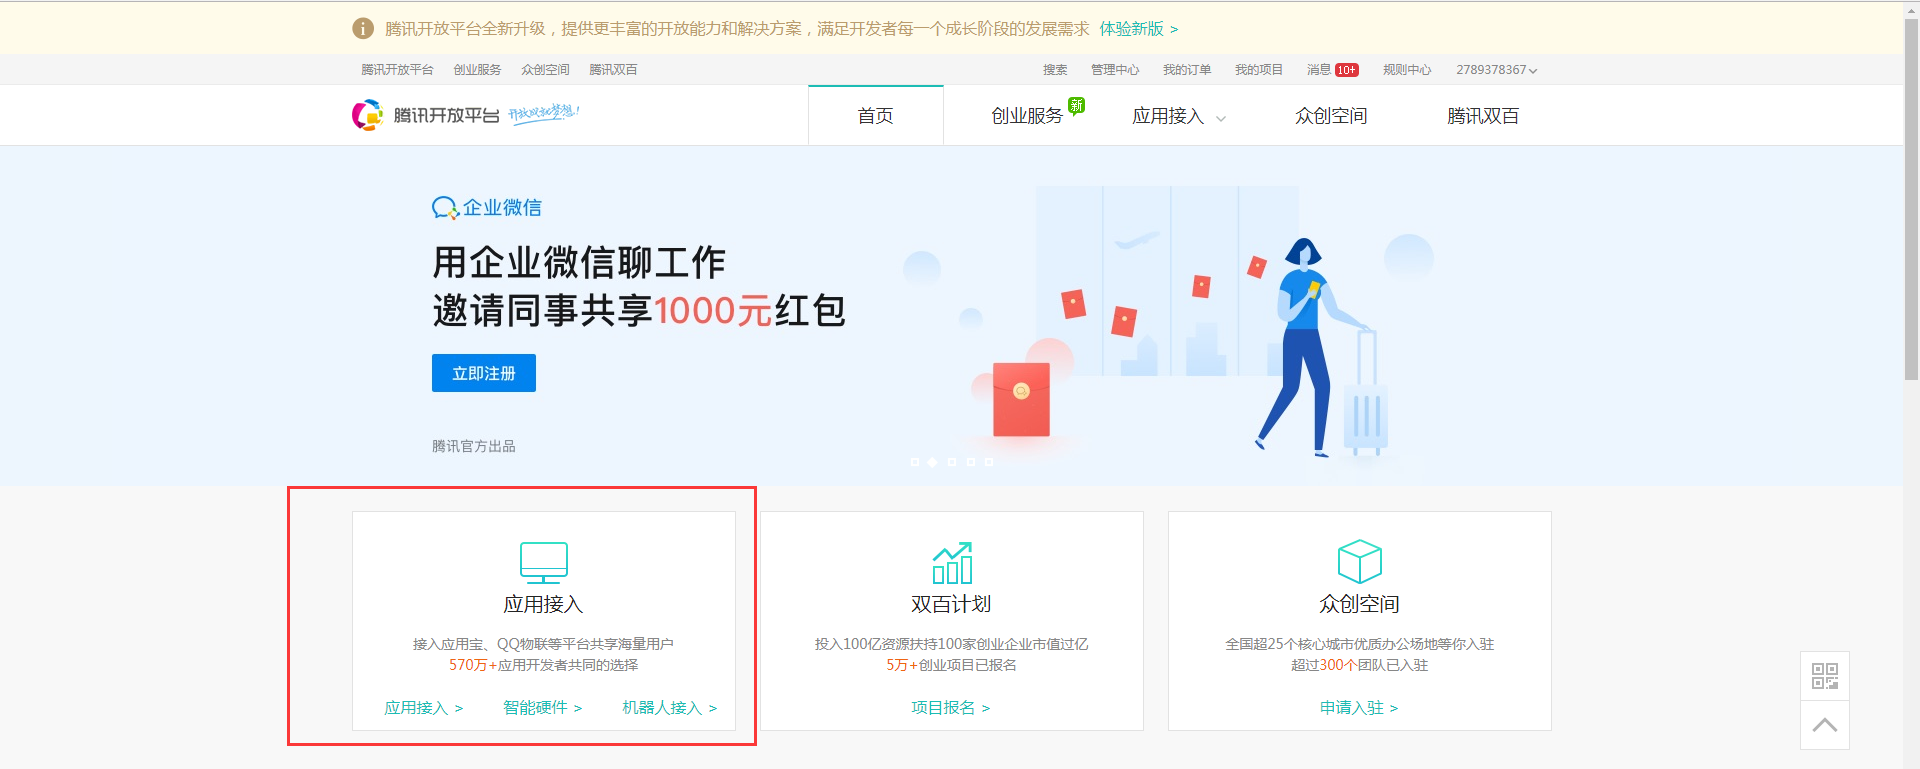Click 创业服务 in the top utility bar
This screenshot has height=769, width=1920.
(x=477, y=70)
